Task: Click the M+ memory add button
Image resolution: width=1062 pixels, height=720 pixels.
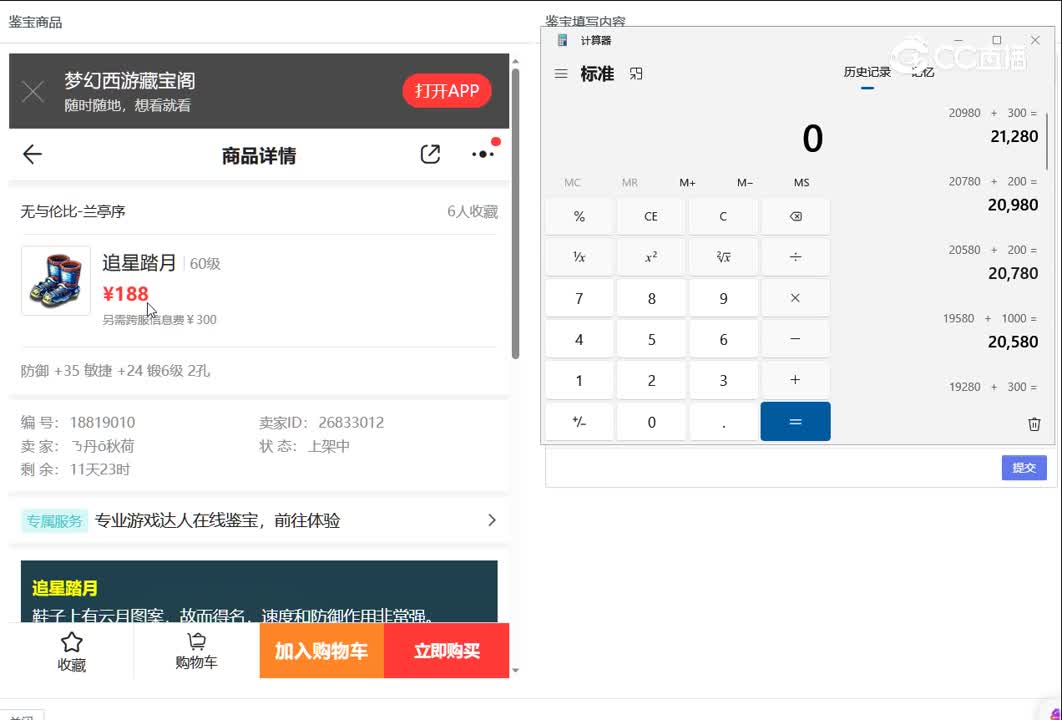Action: click(687, 183)
